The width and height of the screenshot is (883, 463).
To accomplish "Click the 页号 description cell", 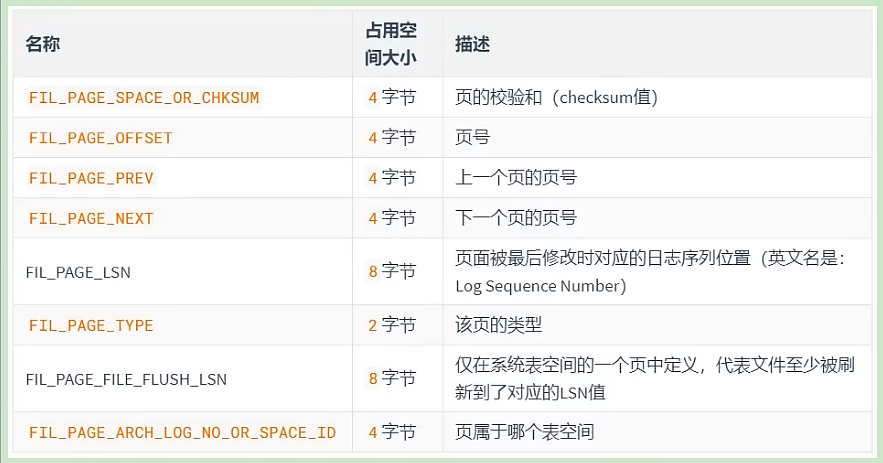I will click(472, 137).
